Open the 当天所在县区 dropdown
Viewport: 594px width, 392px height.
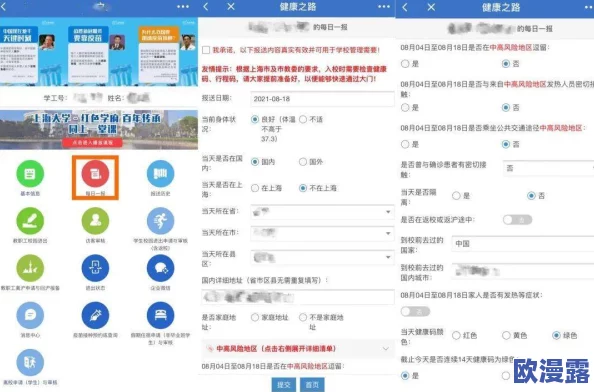pyautogui.click(x=322, y=257)
